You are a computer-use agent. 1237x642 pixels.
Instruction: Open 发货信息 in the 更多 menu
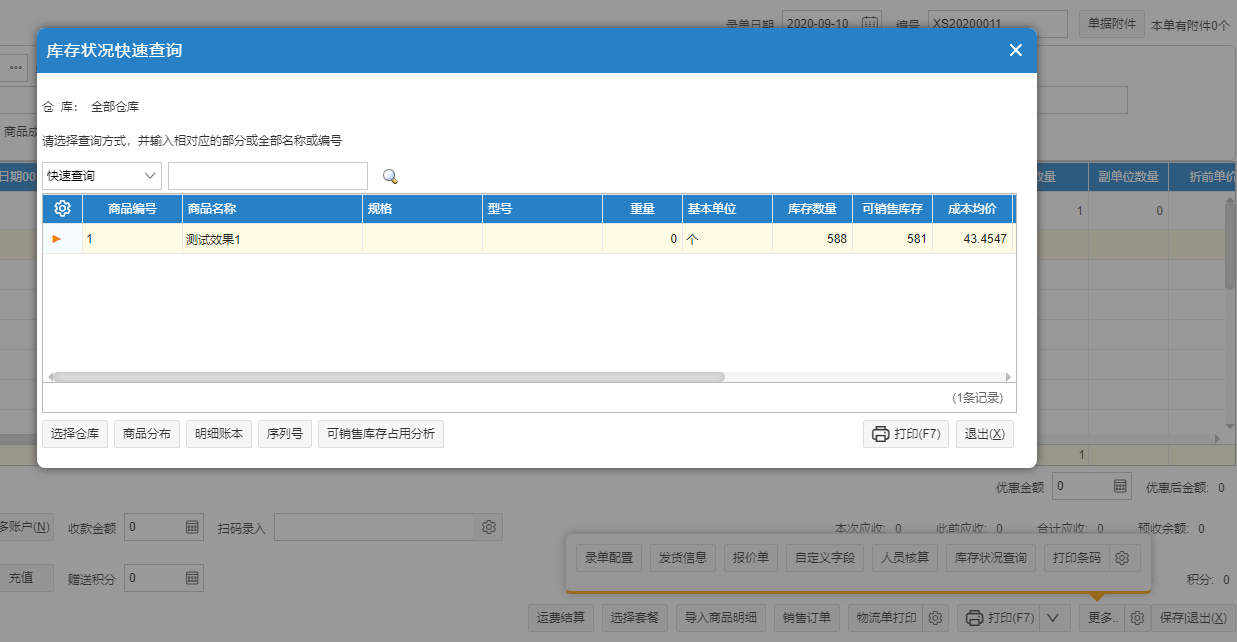[x=683, y=557]
